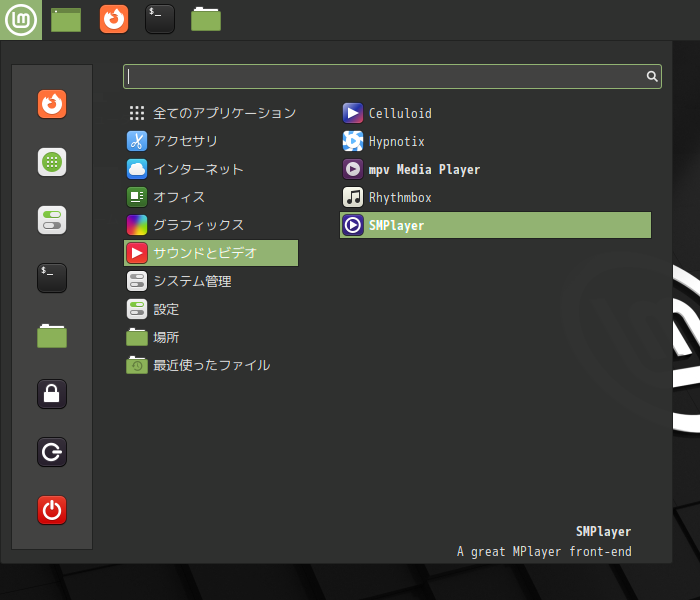Open the 場所 places category
The width and height of the screenshot is (700, 600).
(x=211, y=337)
